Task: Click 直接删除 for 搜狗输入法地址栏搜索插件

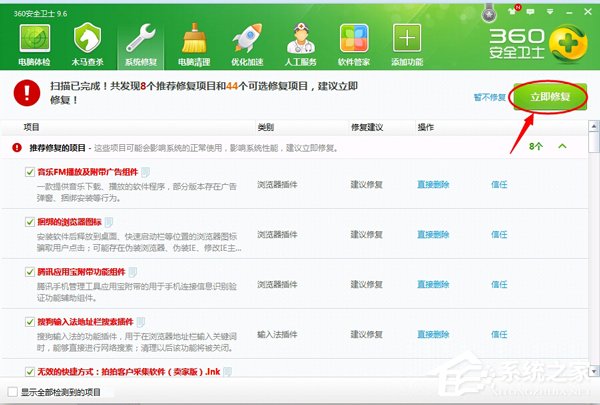Action: (x=432, y=333)
